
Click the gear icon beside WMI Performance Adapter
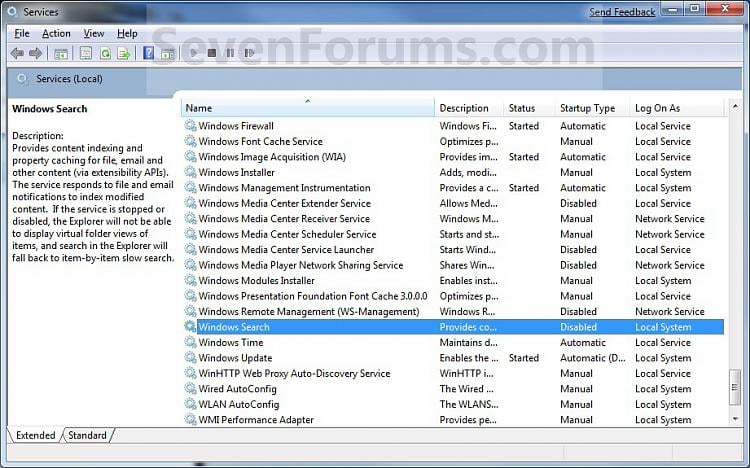click(190, 419)
